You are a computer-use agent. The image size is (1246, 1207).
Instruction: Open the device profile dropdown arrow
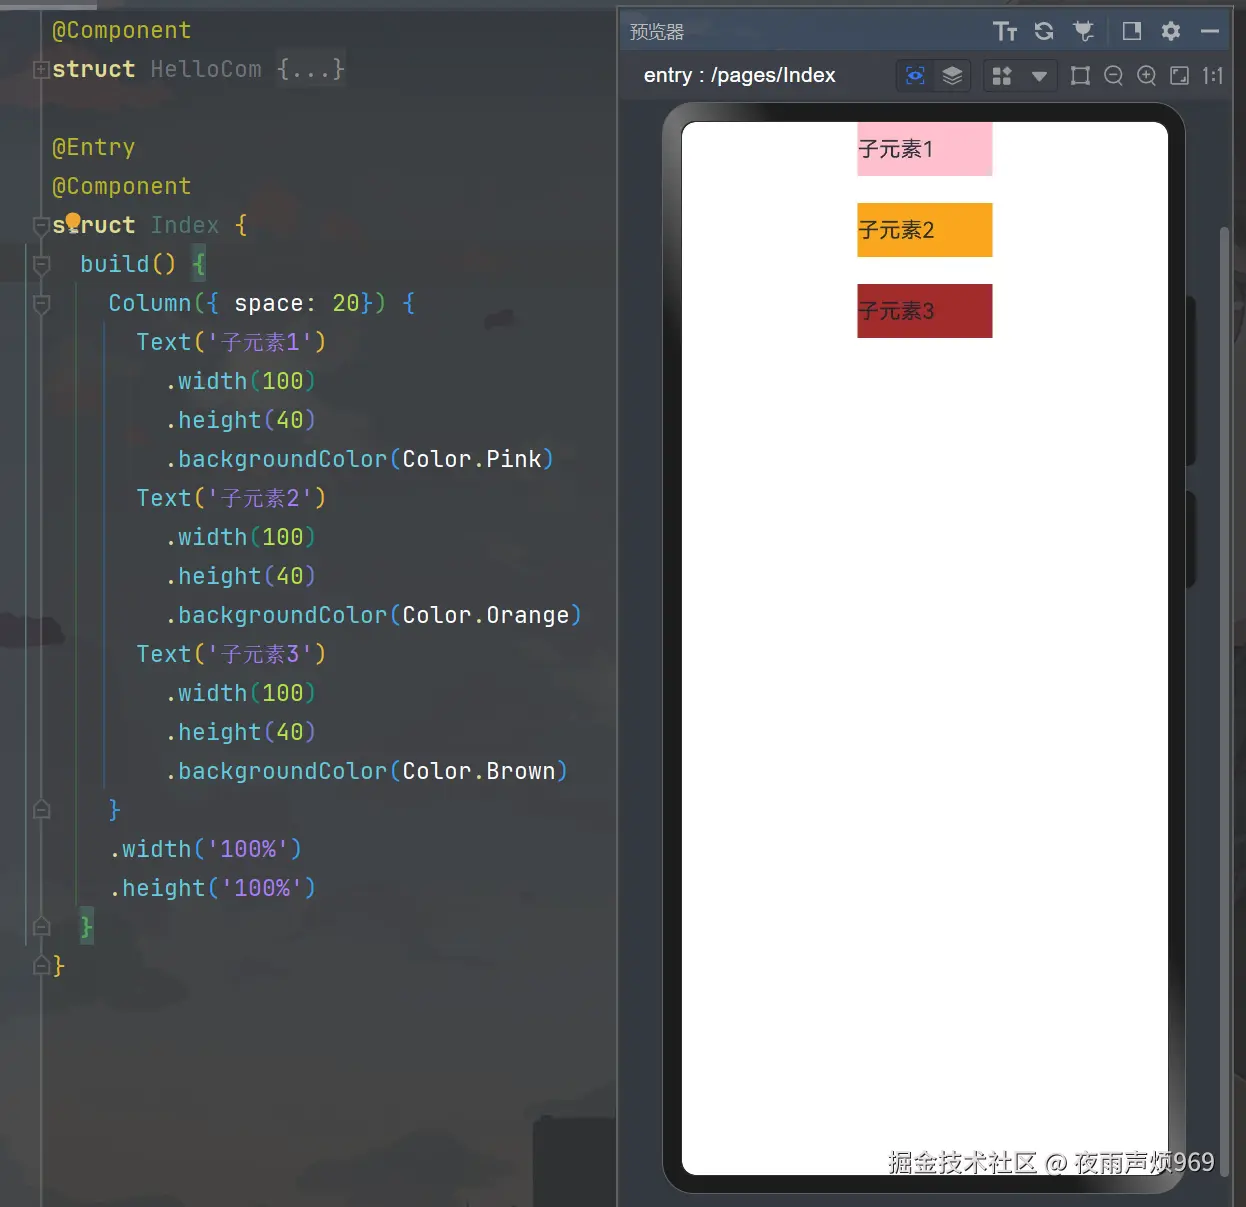(1039, 76)
